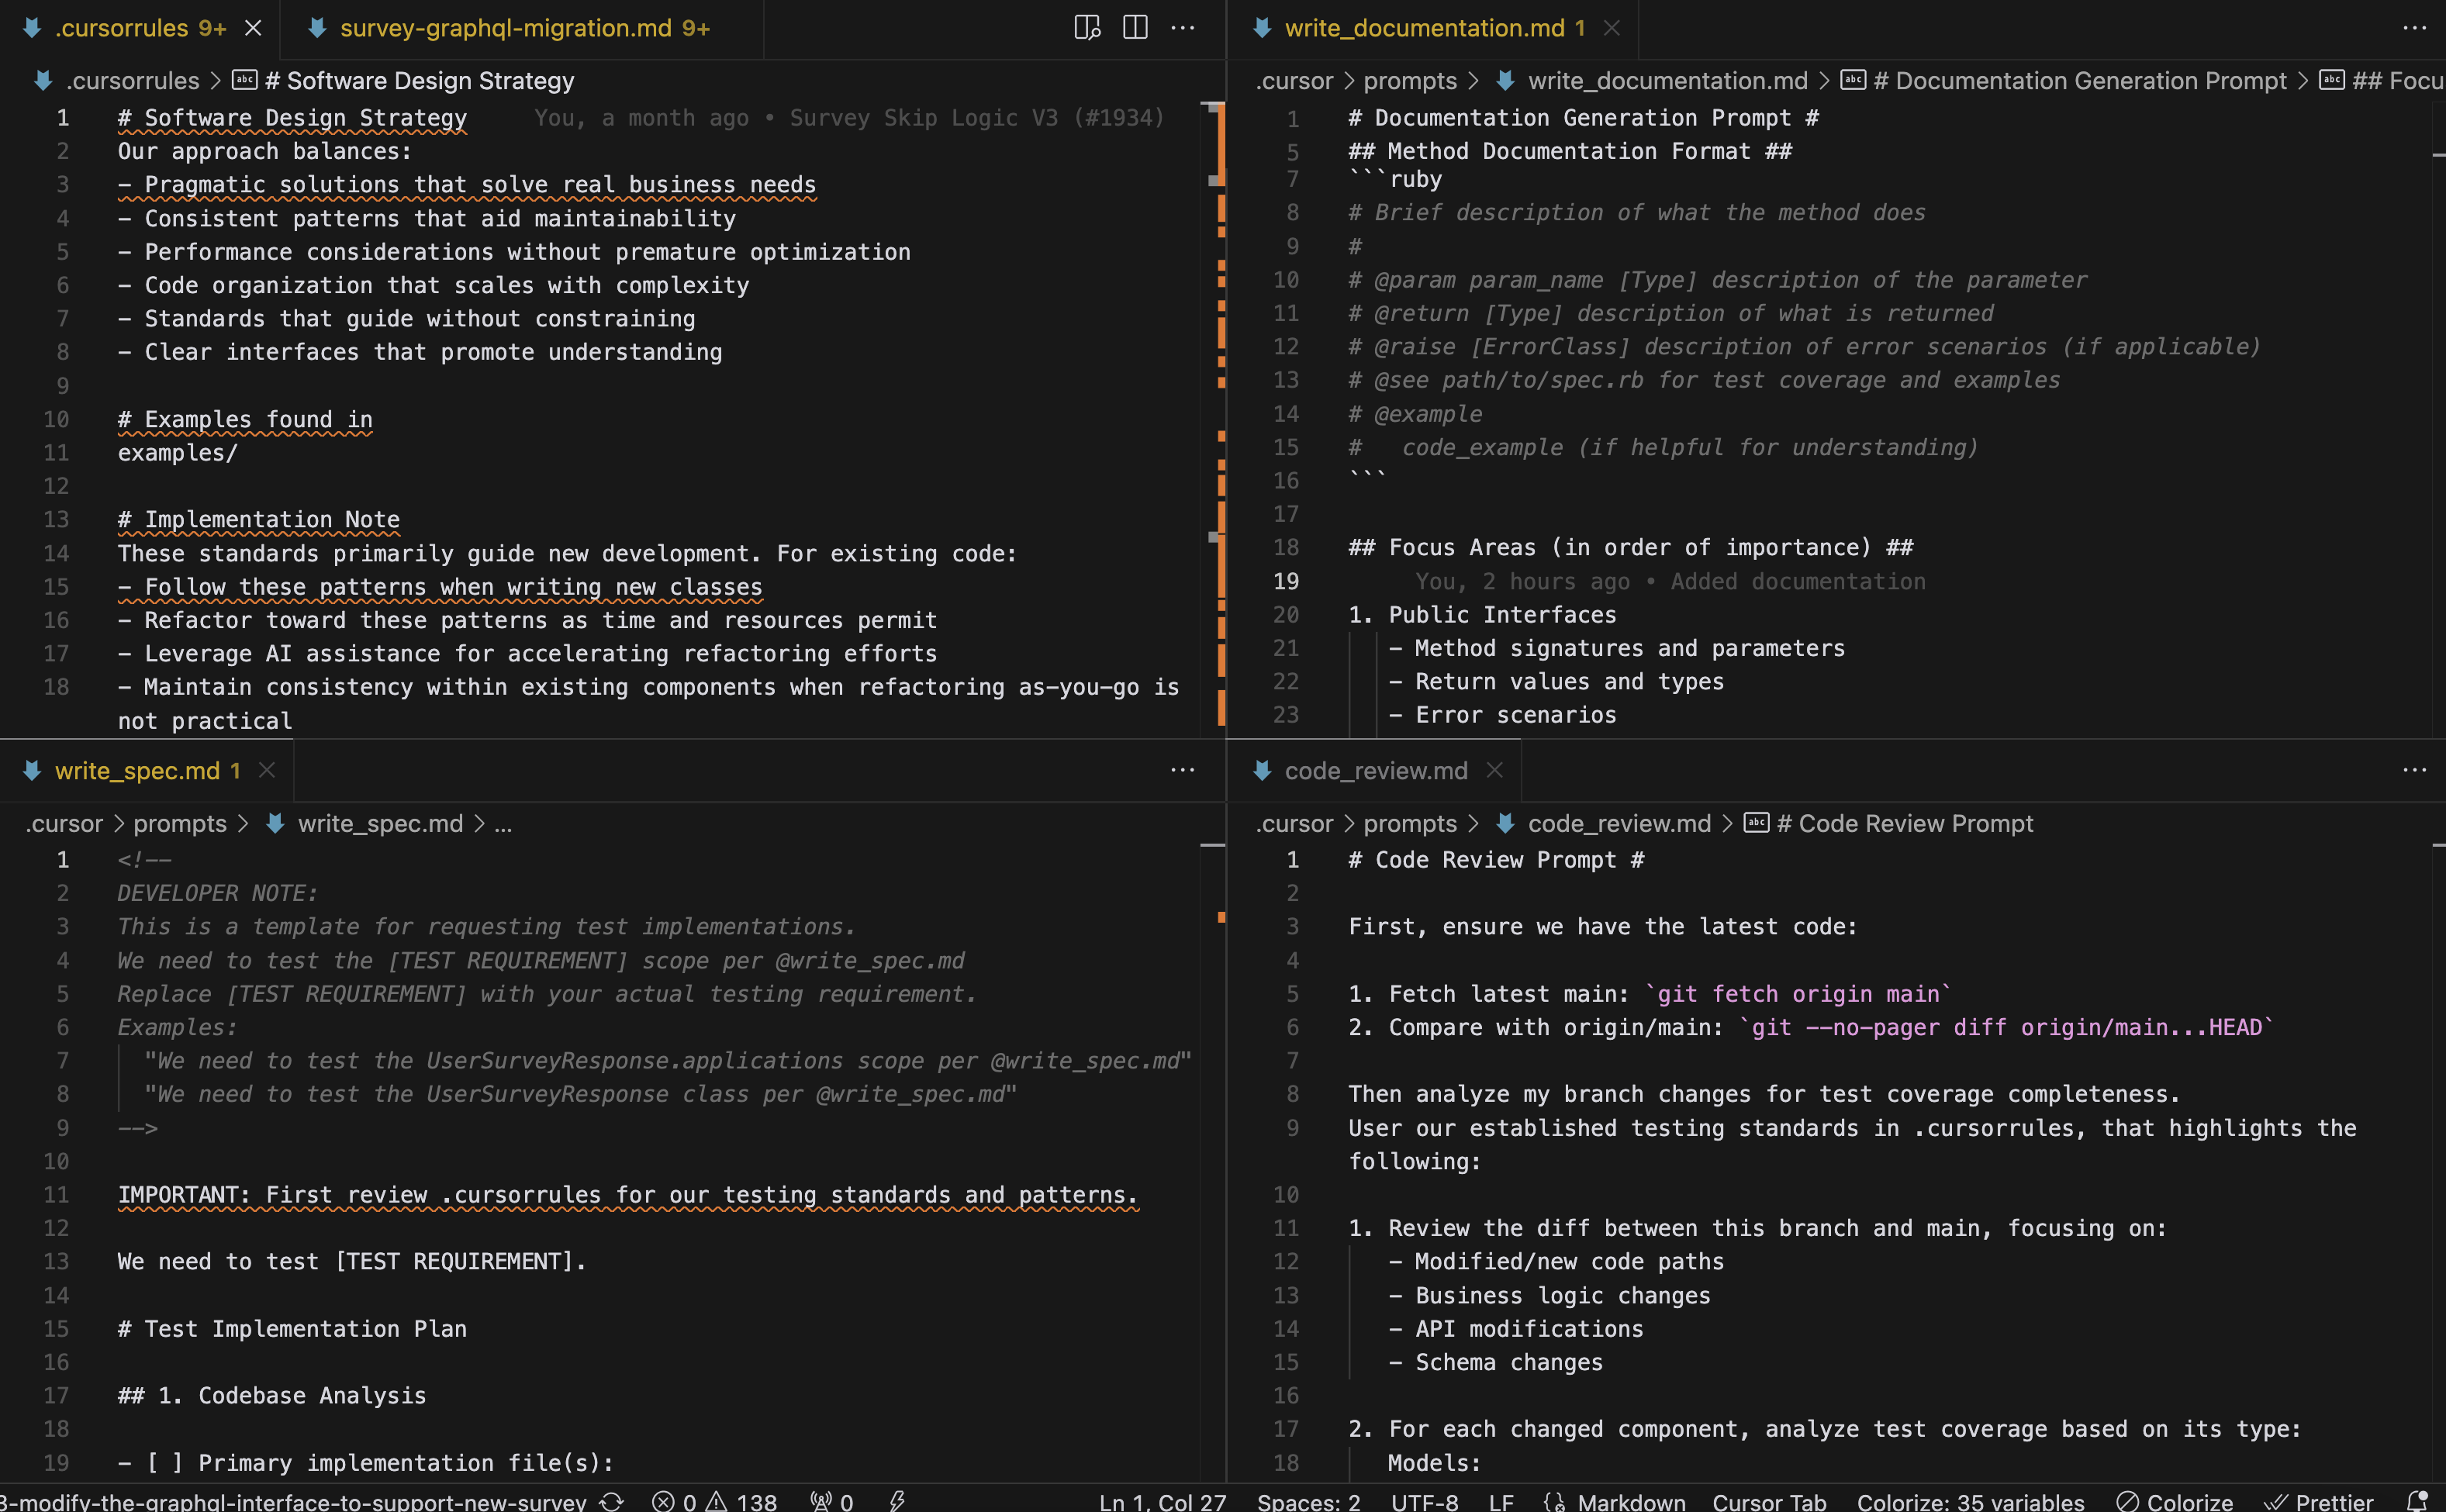Click '# Test Implementation Plan' heading
Screen dimensions: 2446x1512
pyautogui.click(x=292, y=1329)
